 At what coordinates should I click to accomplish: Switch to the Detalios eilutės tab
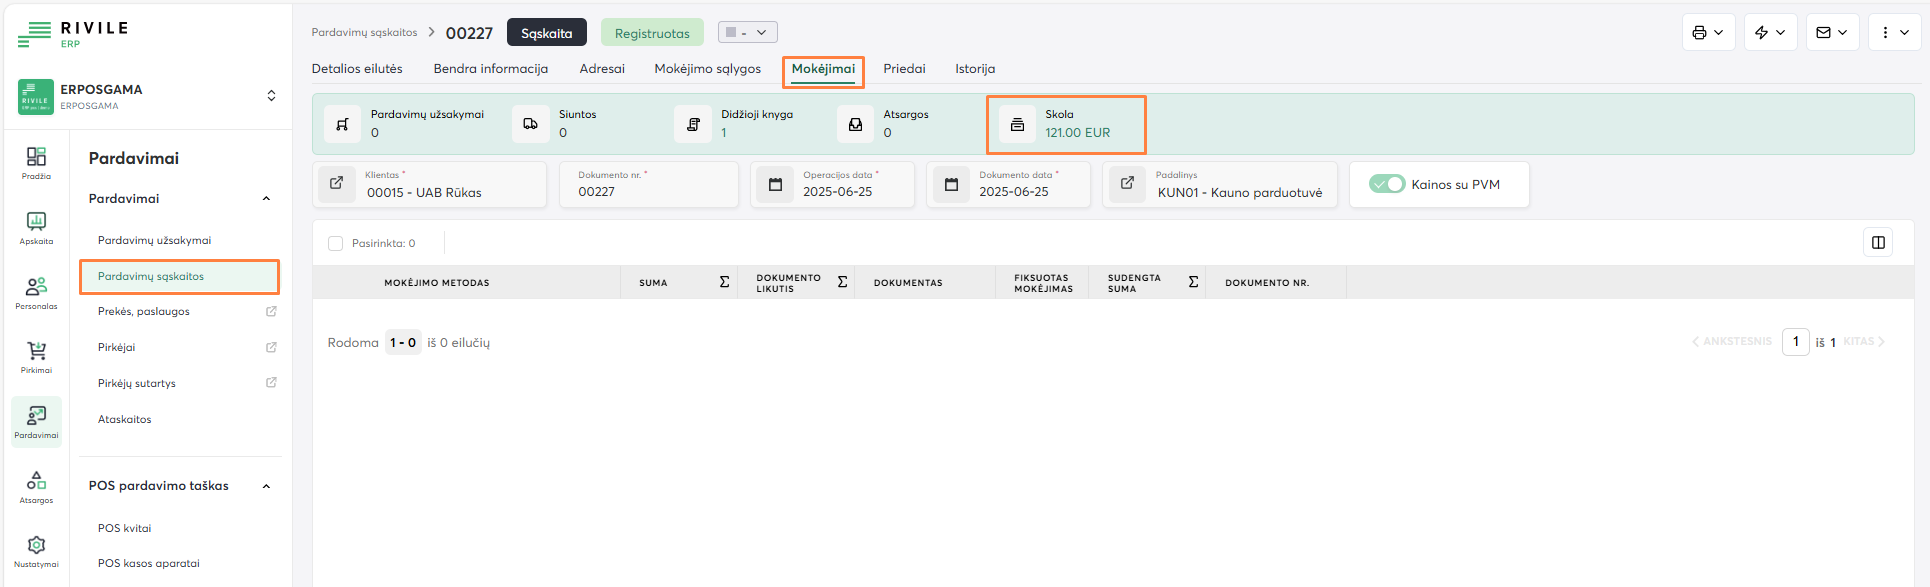(x=357, y=69)
